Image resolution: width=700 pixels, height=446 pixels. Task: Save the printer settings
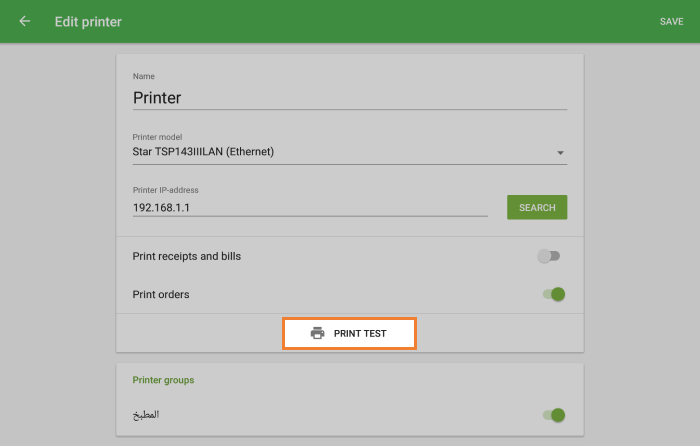(x=671, y=21)
